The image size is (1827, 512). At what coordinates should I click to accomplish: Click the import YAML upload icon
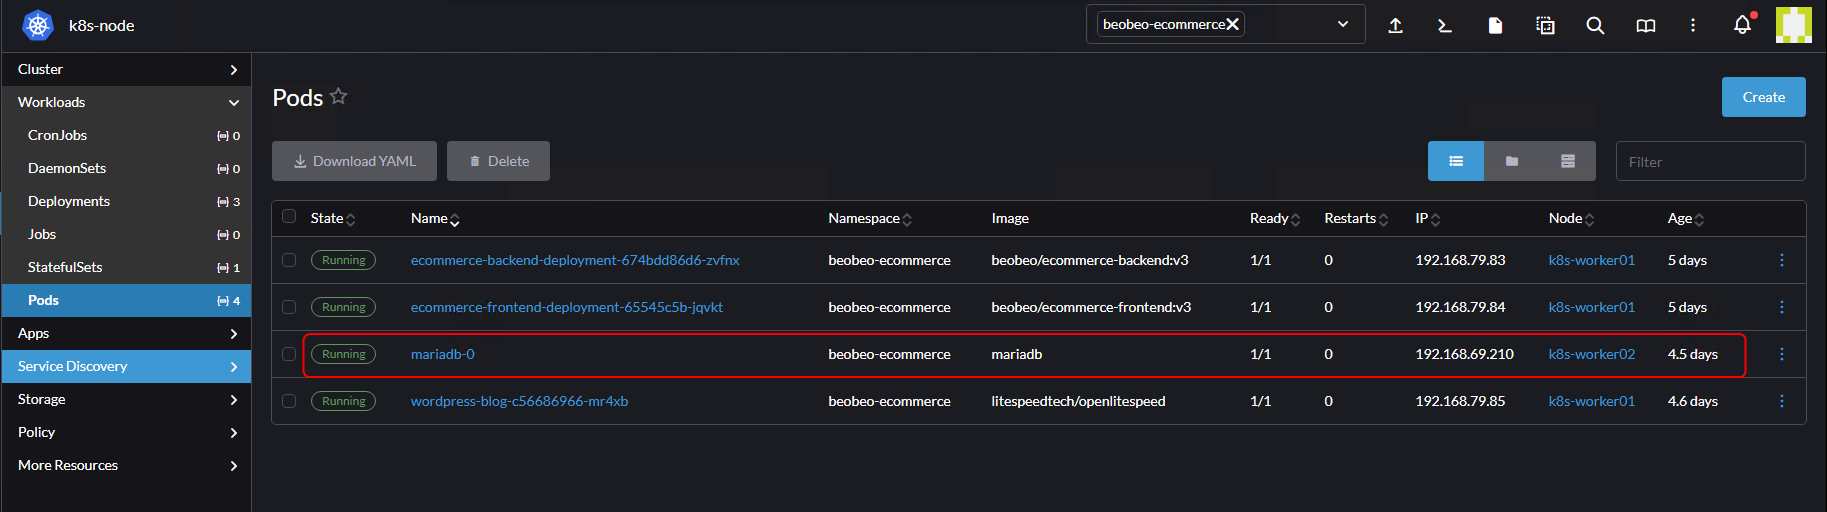point(1395,25)
